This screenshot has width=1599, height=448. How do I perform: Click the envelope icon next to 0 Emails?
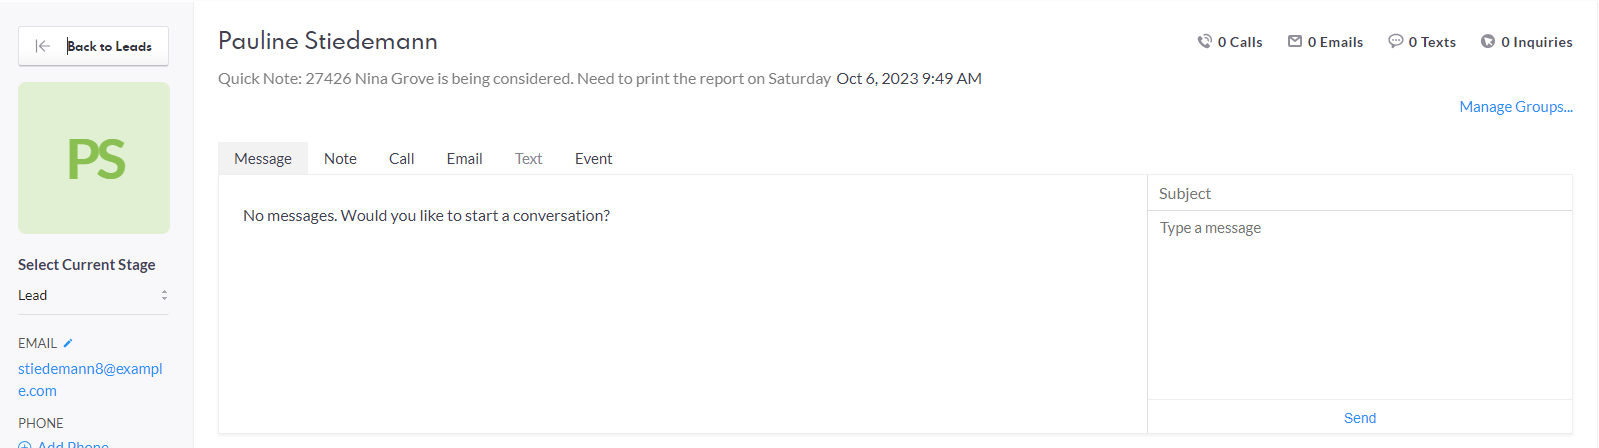coord(1295,42)
